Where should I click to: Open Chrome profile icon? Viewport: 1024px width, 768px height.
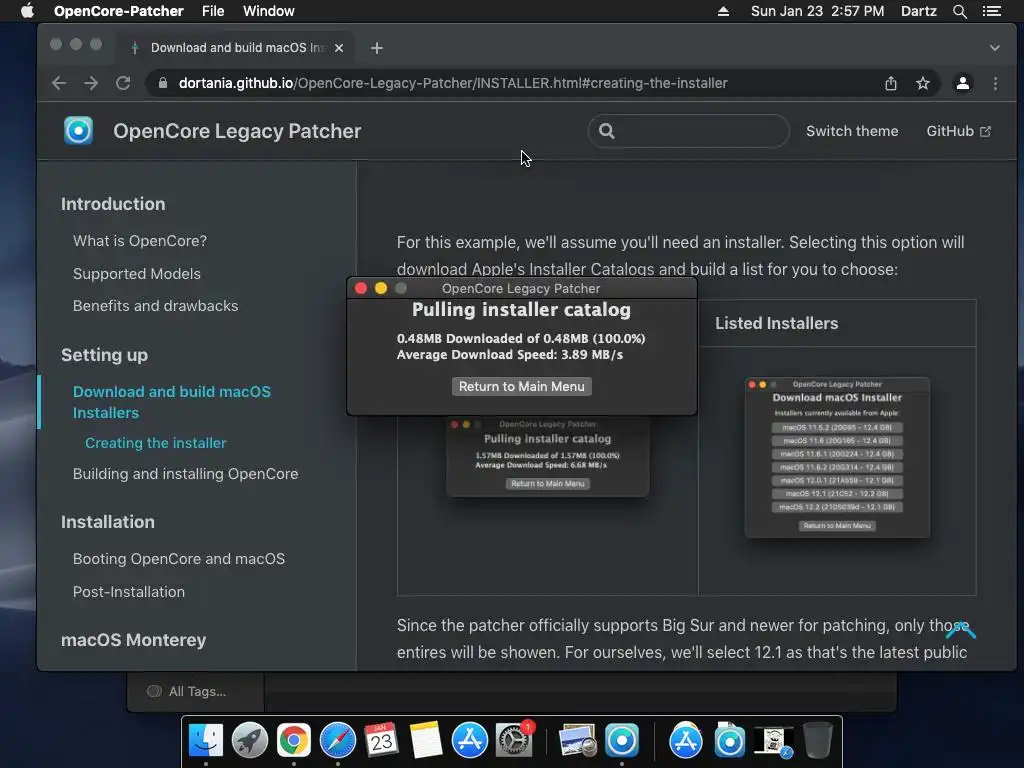(962, 83)
